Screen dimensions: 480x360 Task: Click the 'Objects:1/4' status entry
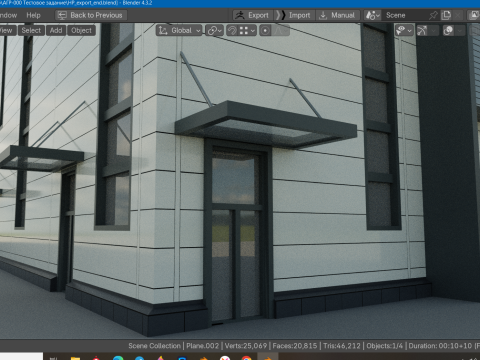[x=385, y=346]
